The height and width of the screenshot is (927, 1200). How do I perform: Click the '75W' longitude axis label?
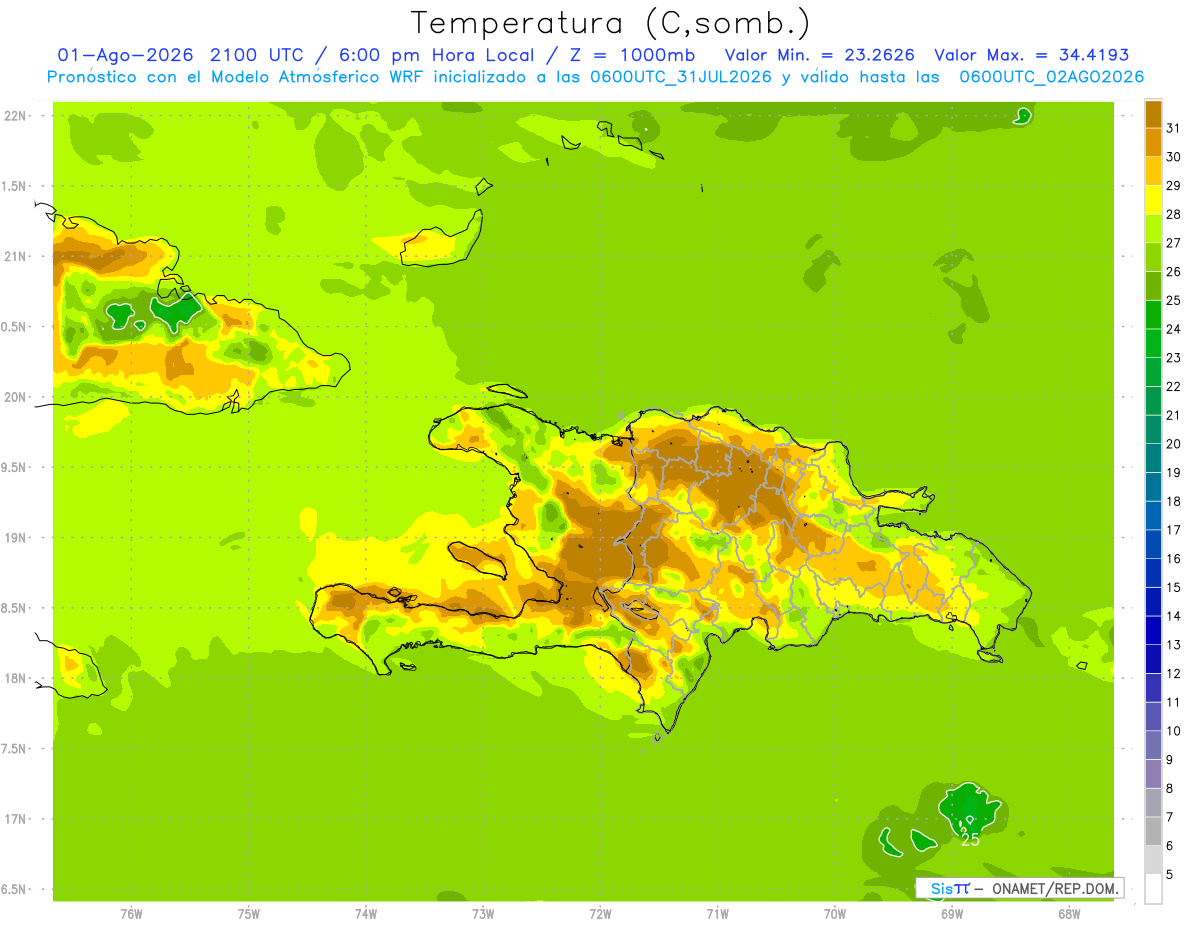pos(249,914)
